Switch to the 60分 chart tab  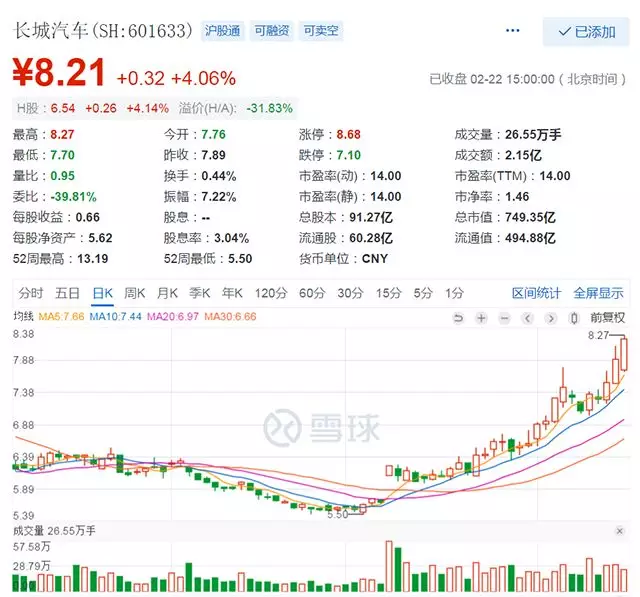pyautogui.click(x=312, y=293)
